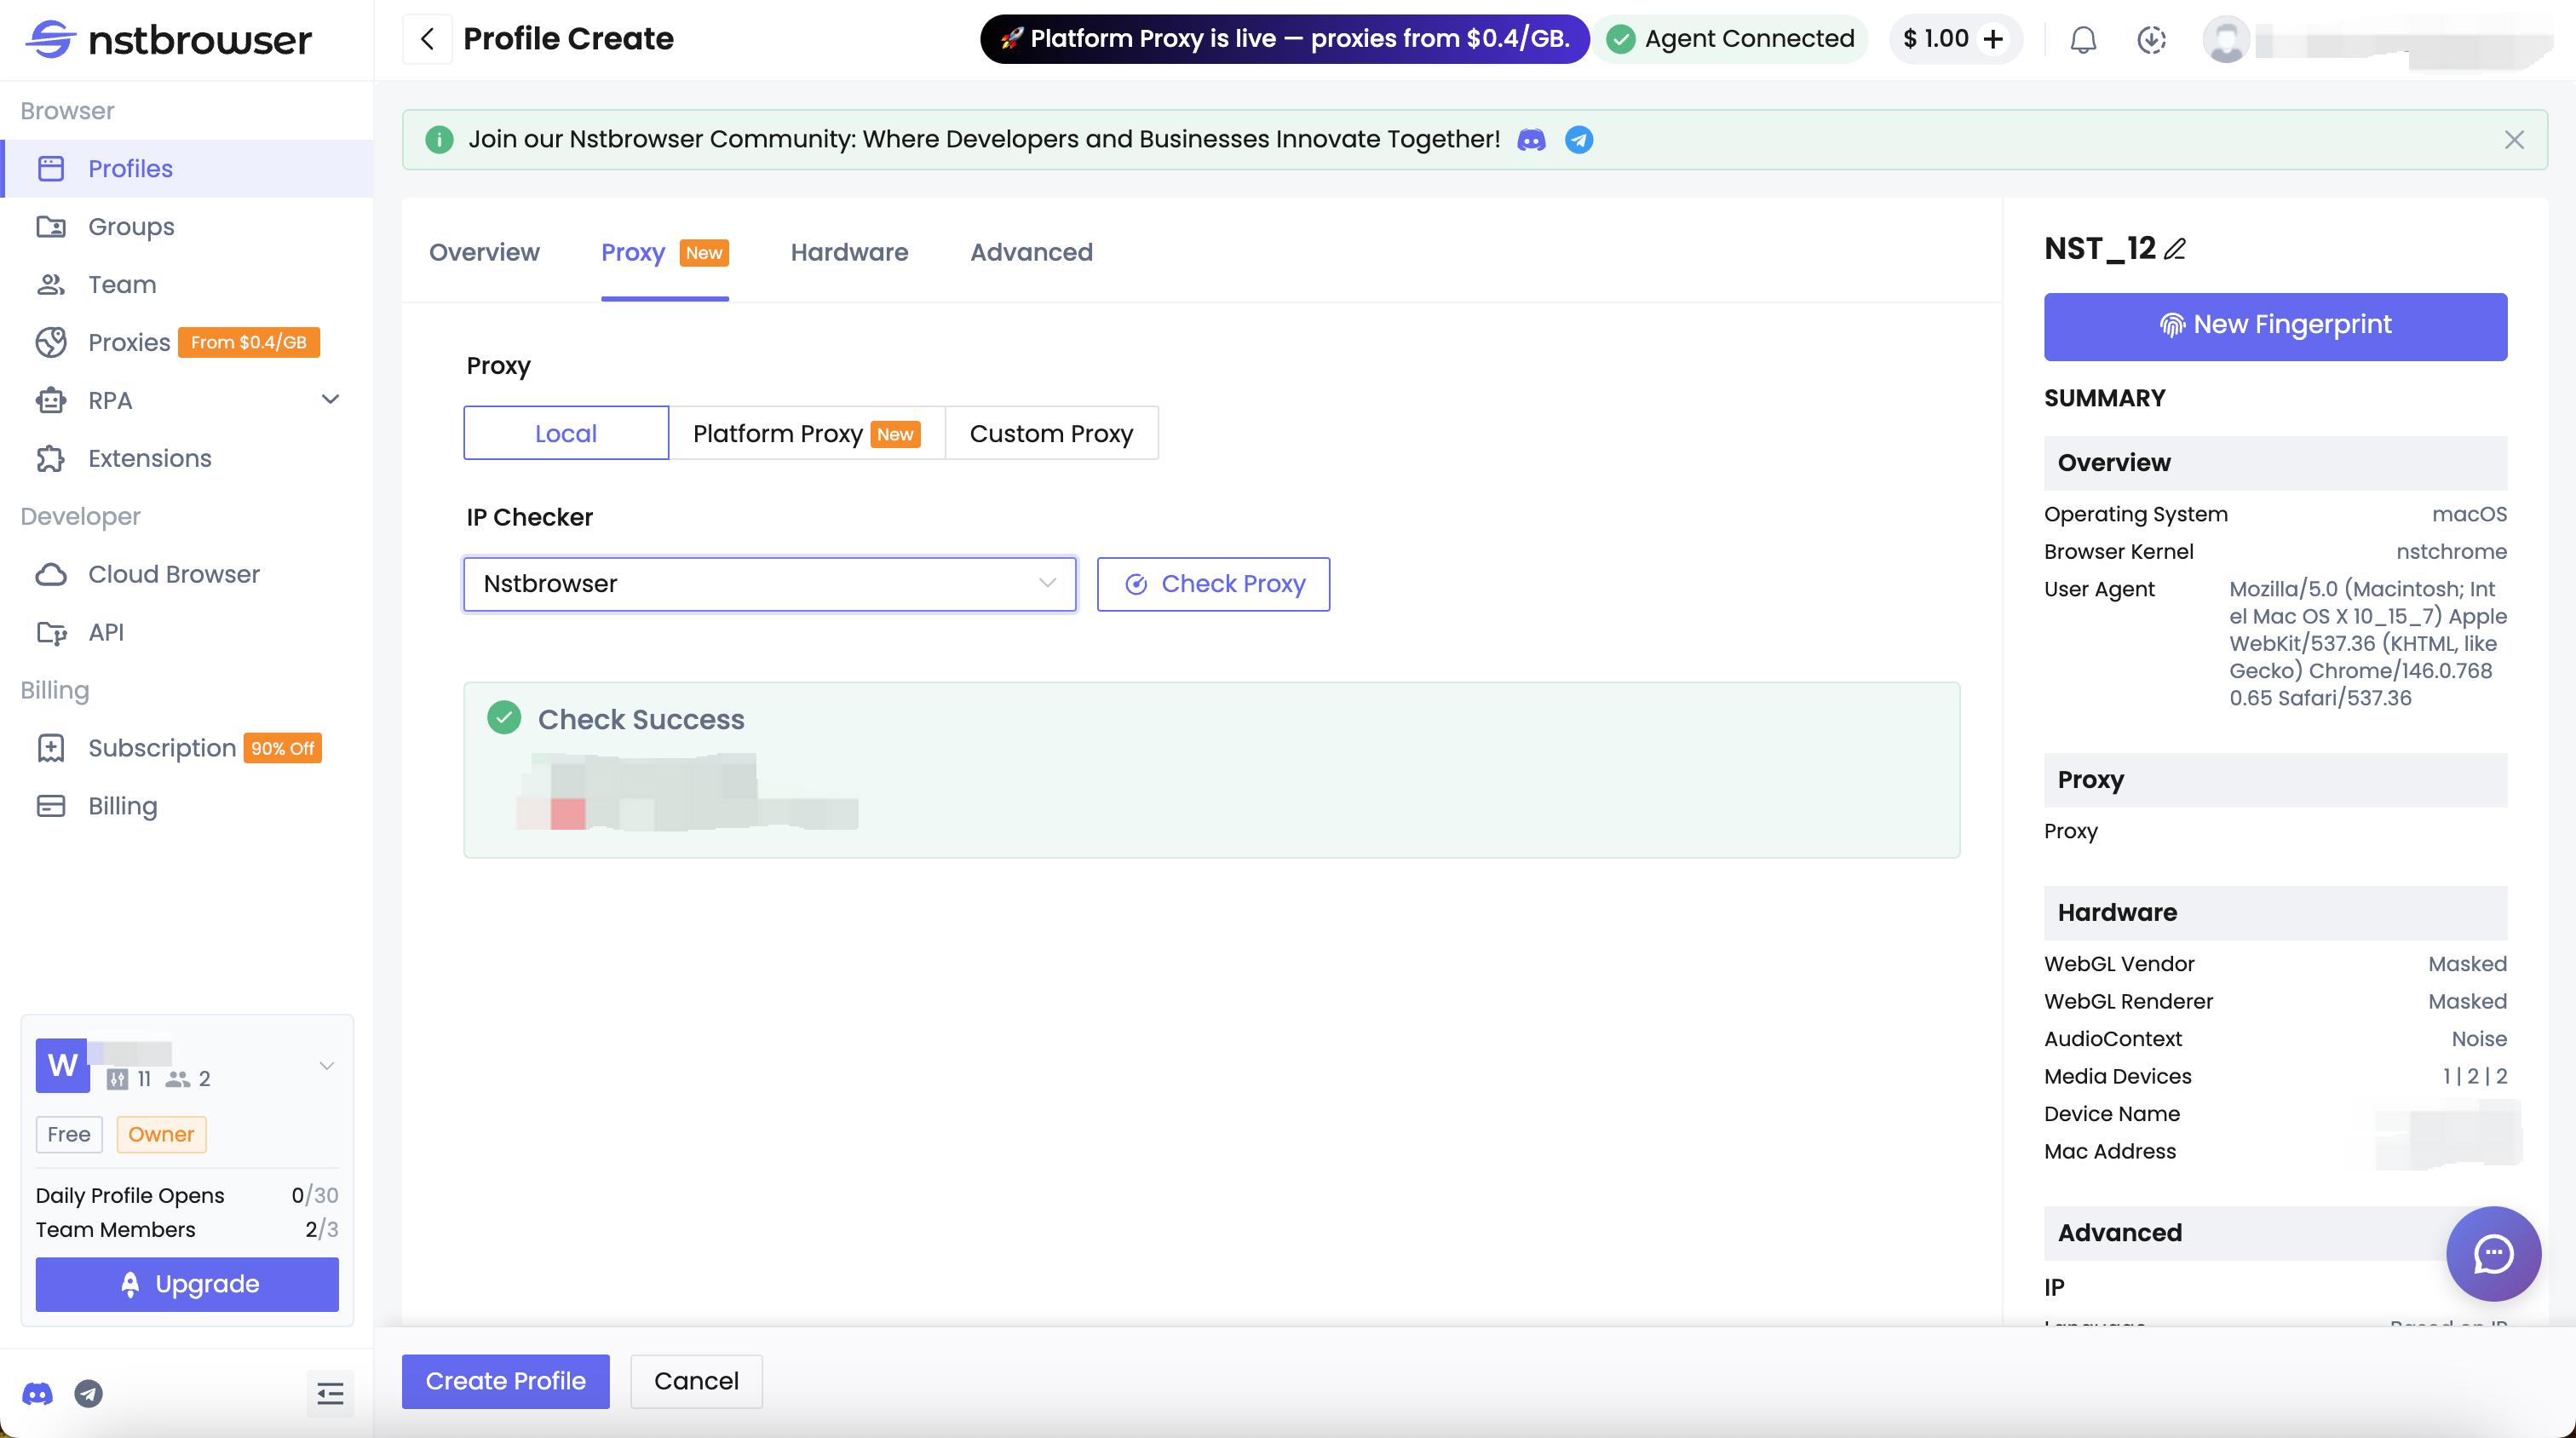Click the Check Proxy button
Screen dimensions: 2576x1438
[x=1213, y=584]
